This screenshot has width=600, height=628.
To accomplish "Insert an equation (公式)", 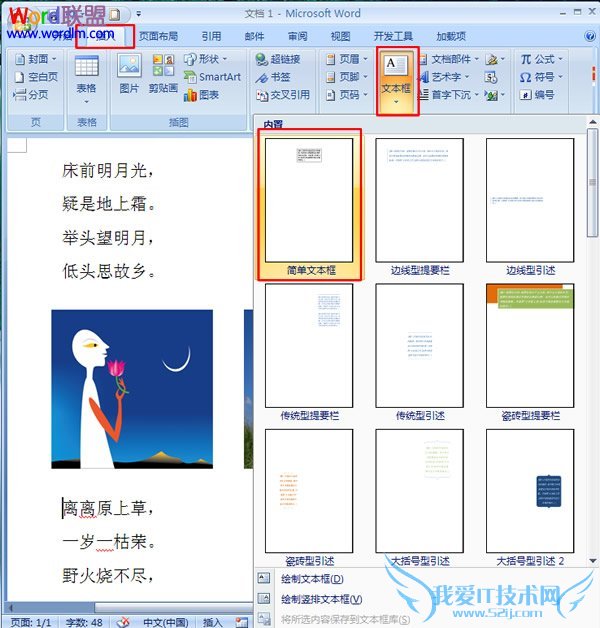I will click(541, 59).
